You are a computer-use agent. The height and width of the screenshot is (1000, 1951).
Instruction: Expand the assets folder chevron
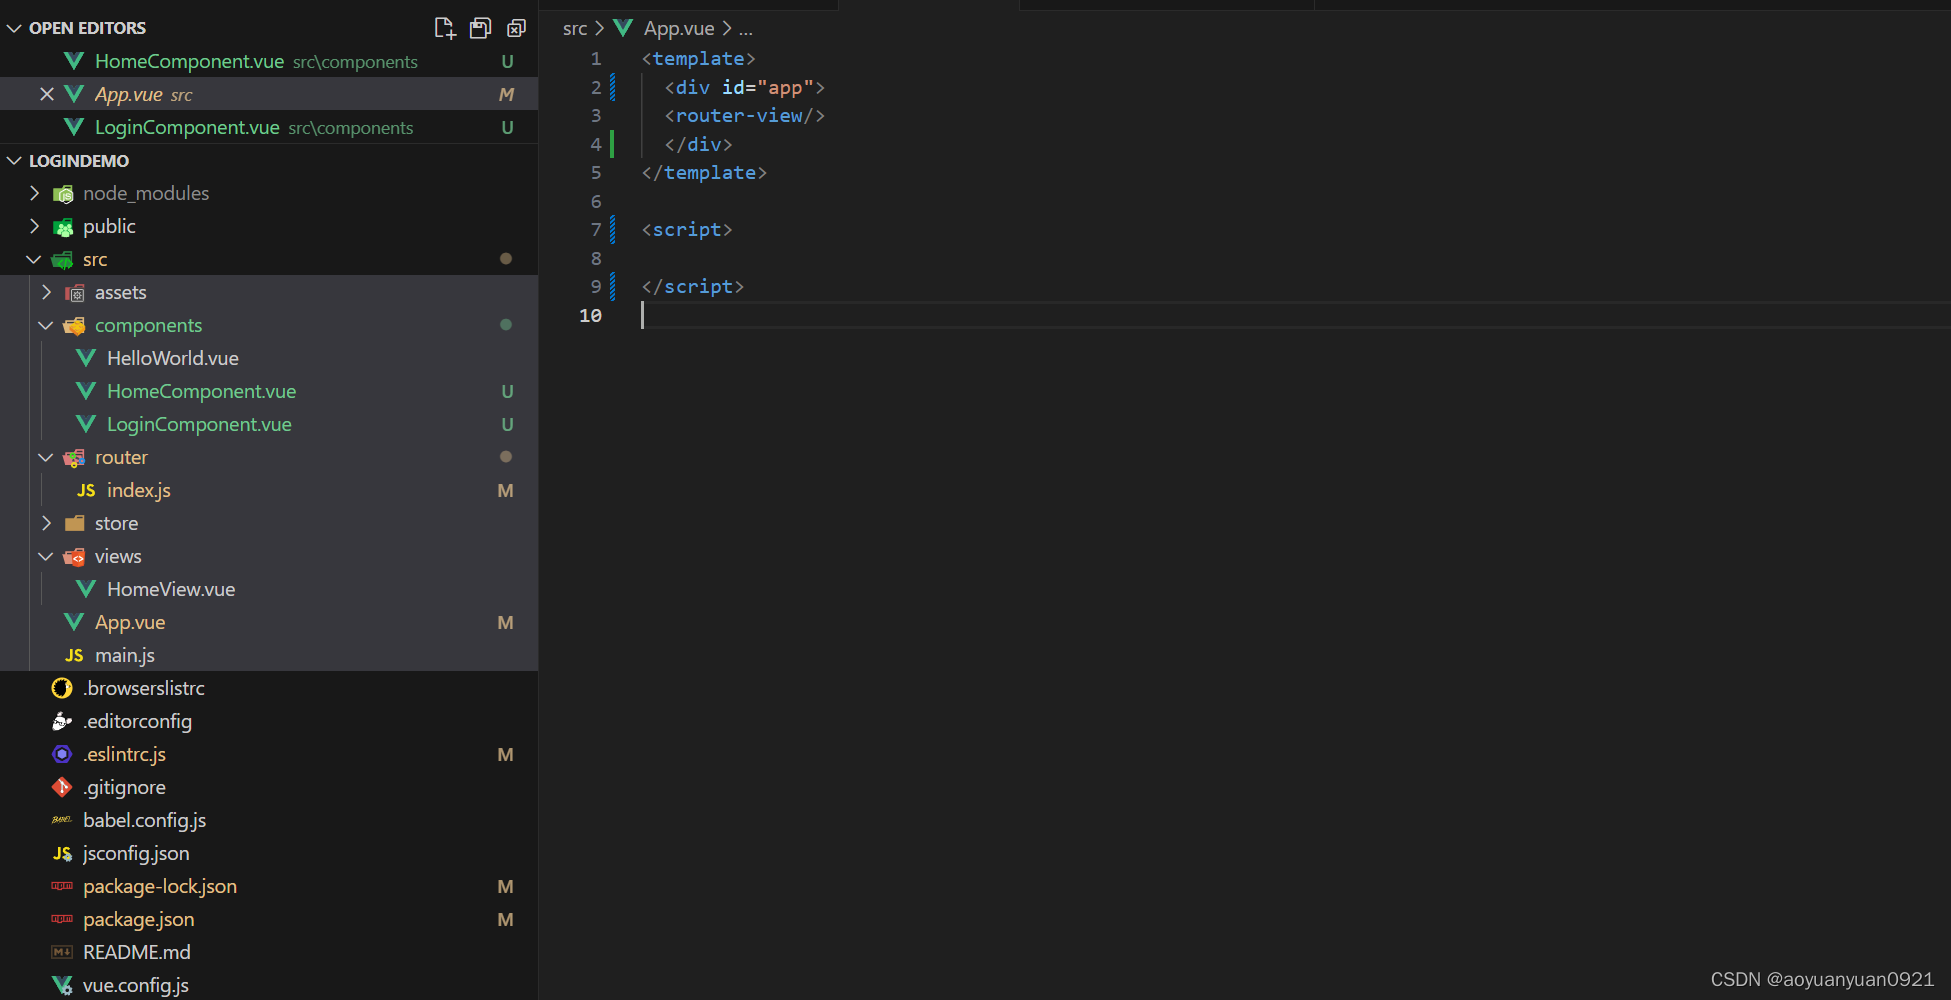coord(47,292)
